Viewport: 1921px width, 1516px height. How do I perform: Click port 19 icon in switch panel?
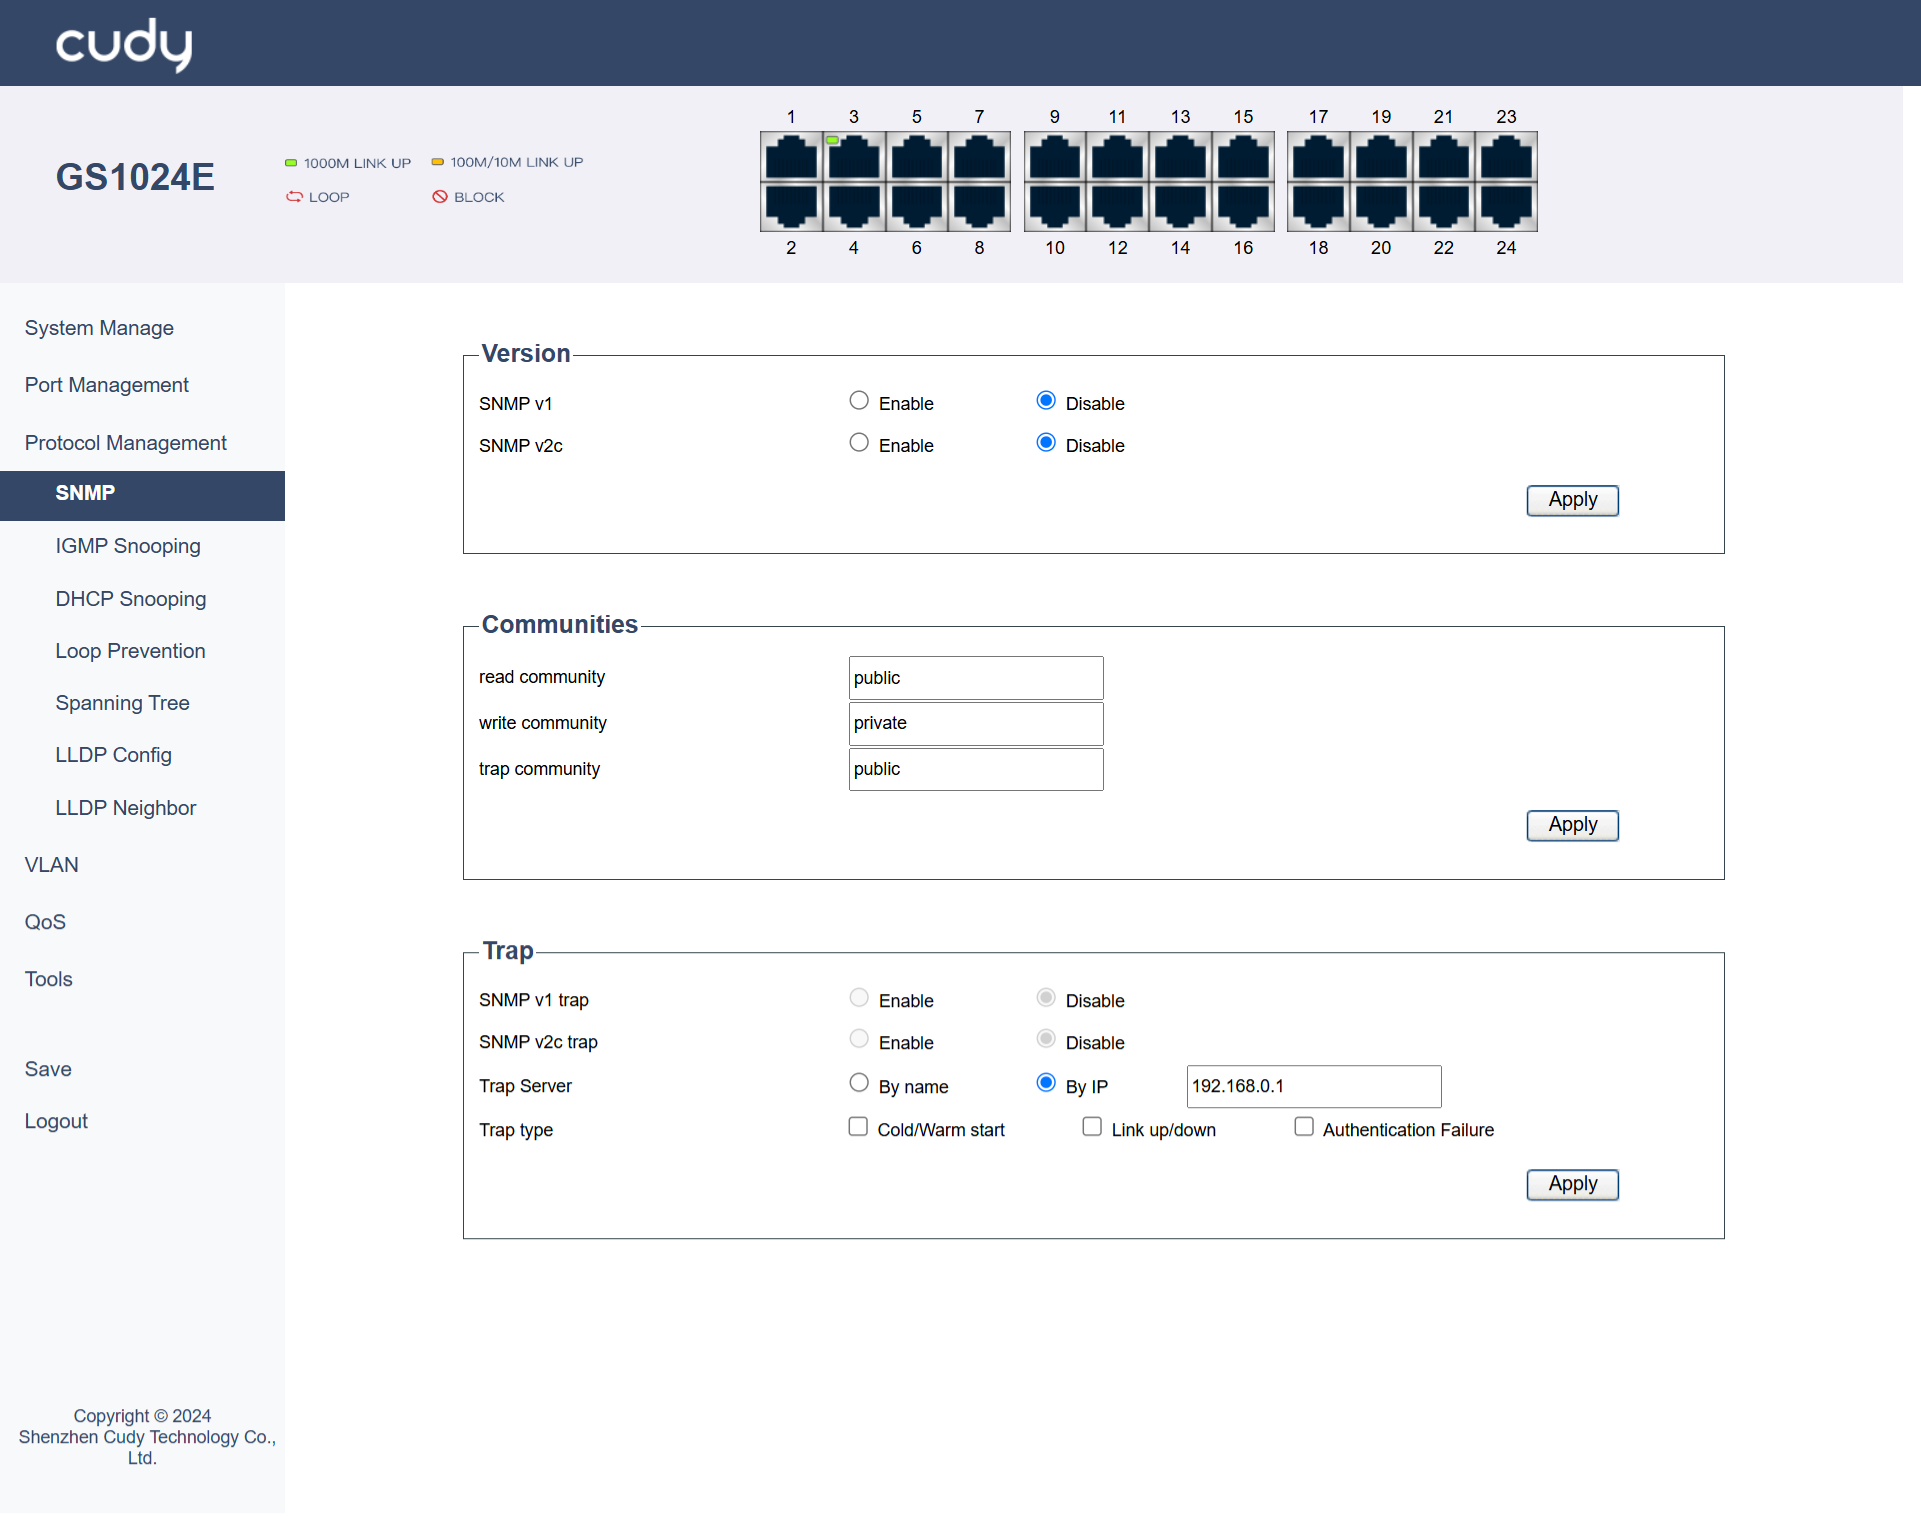click(1382, 157)
